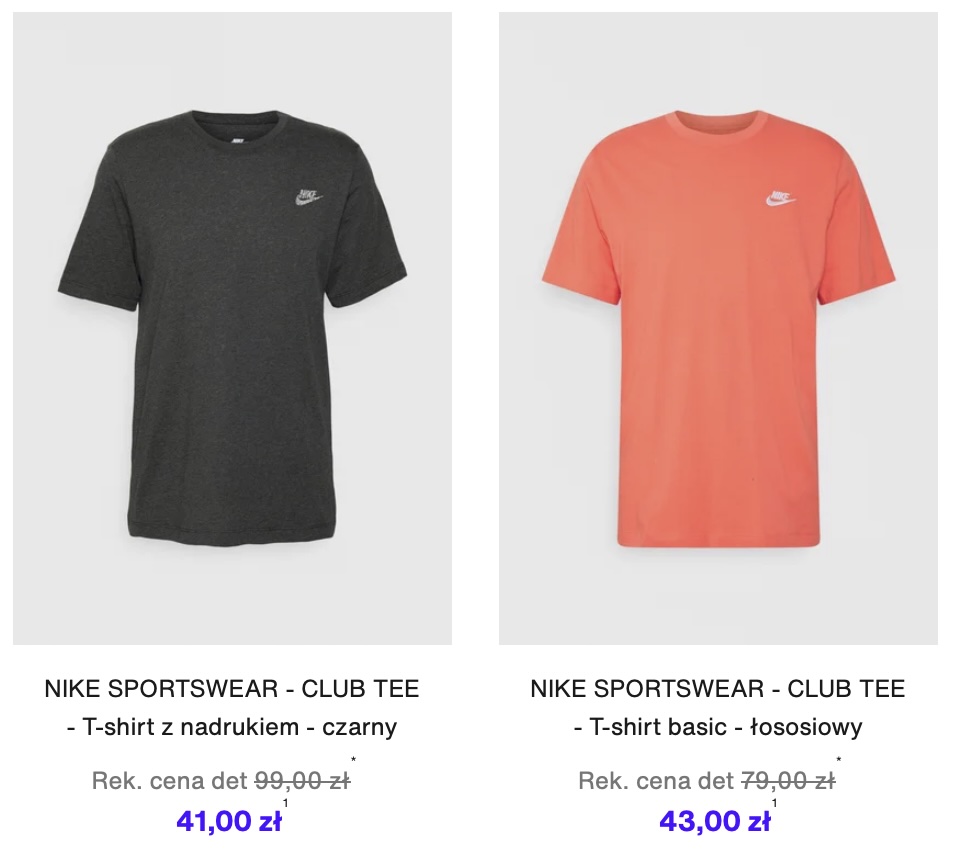
Task: Open the right NIKE SPORTSWEAR - CLUB TEE title
Action: [718, 689]
